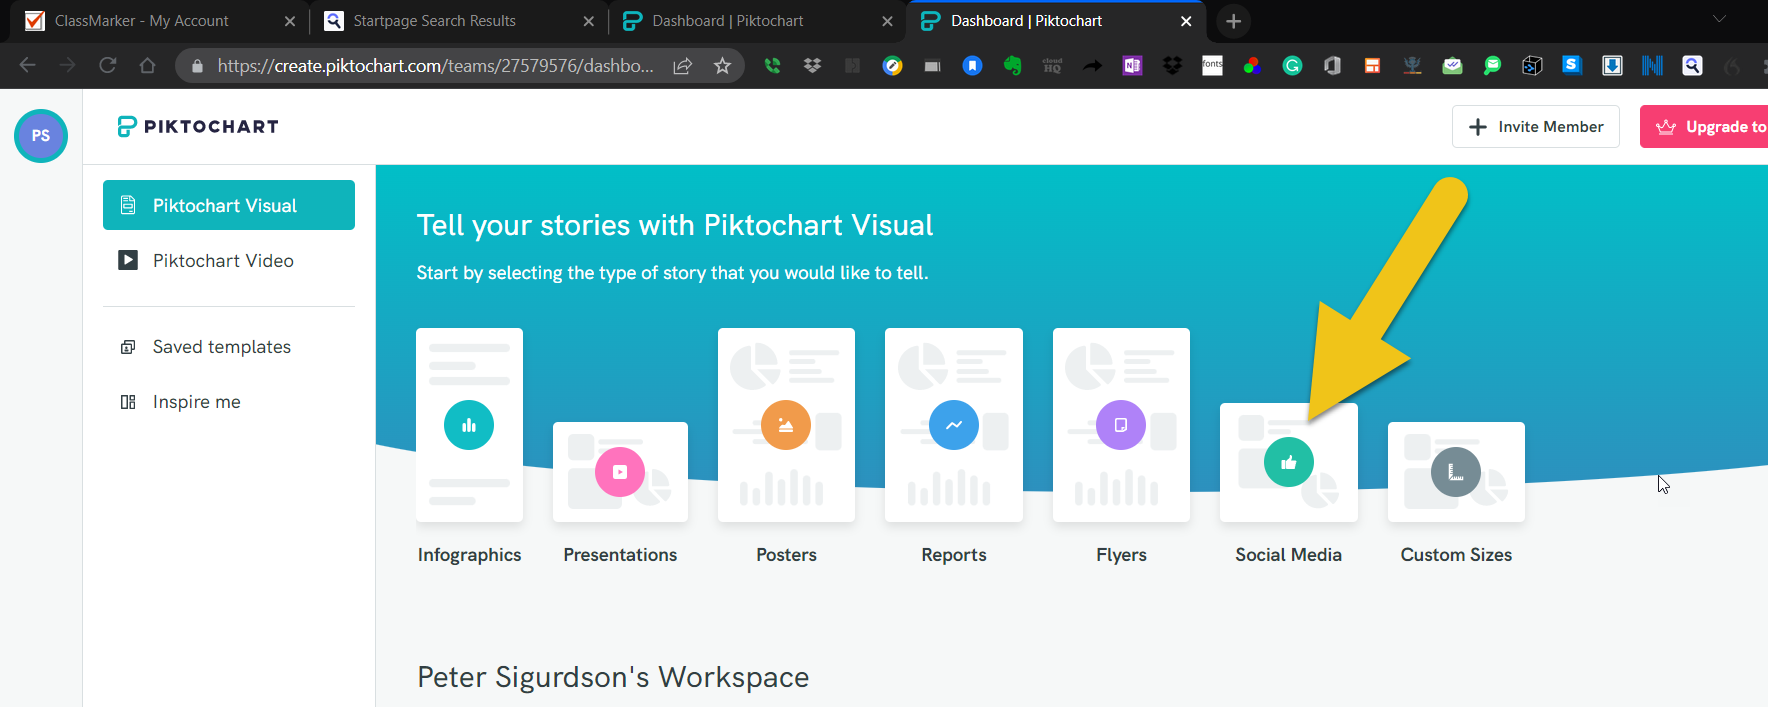1768x707 pixels.
Task: Click the URL address bar
Action: click(x=435, y=66)
